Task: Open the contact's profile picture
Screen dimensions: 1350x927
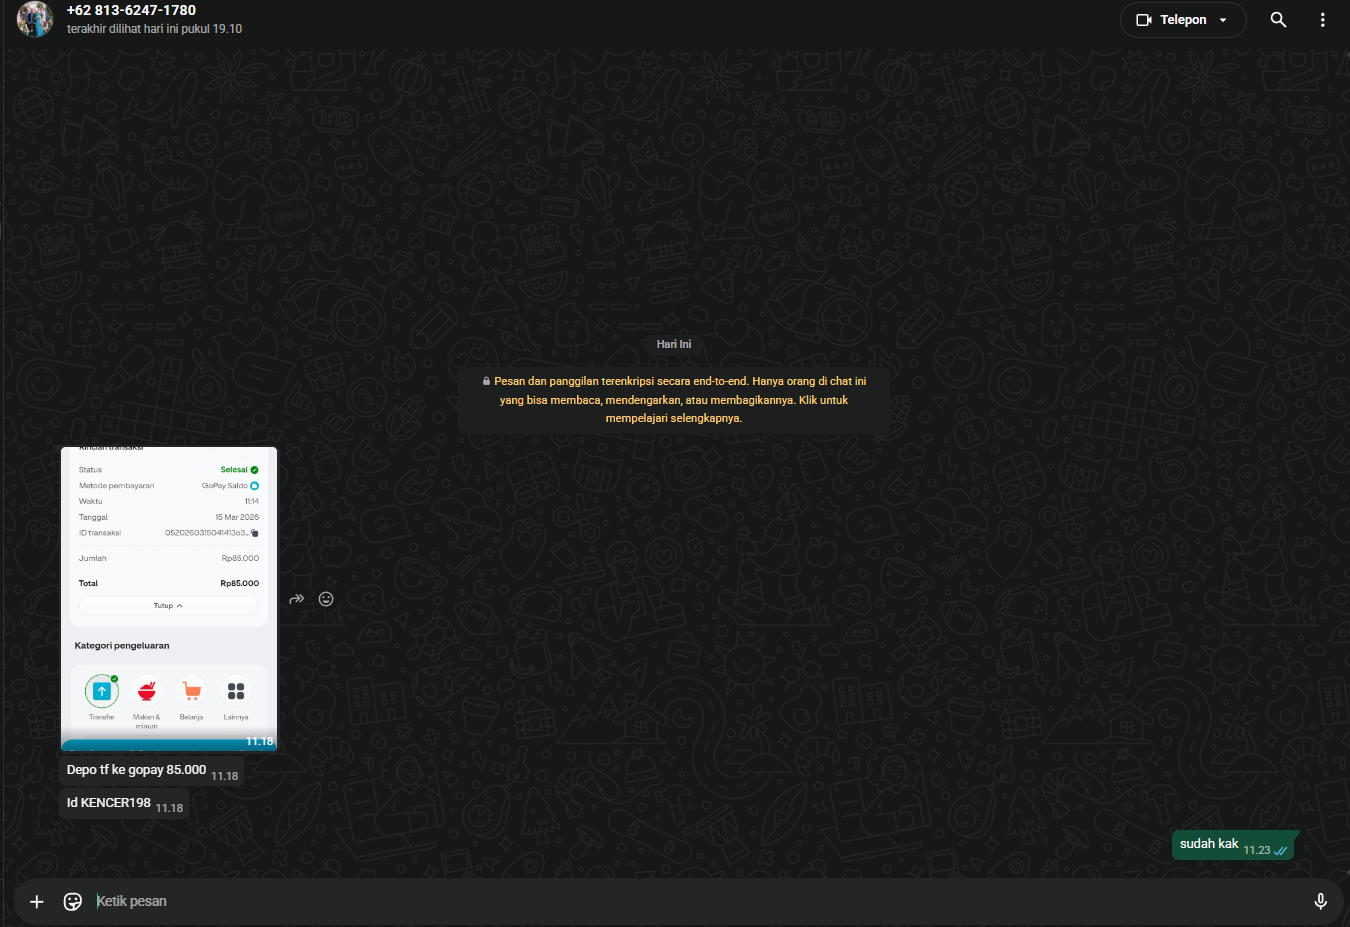Action: (35, 19)
